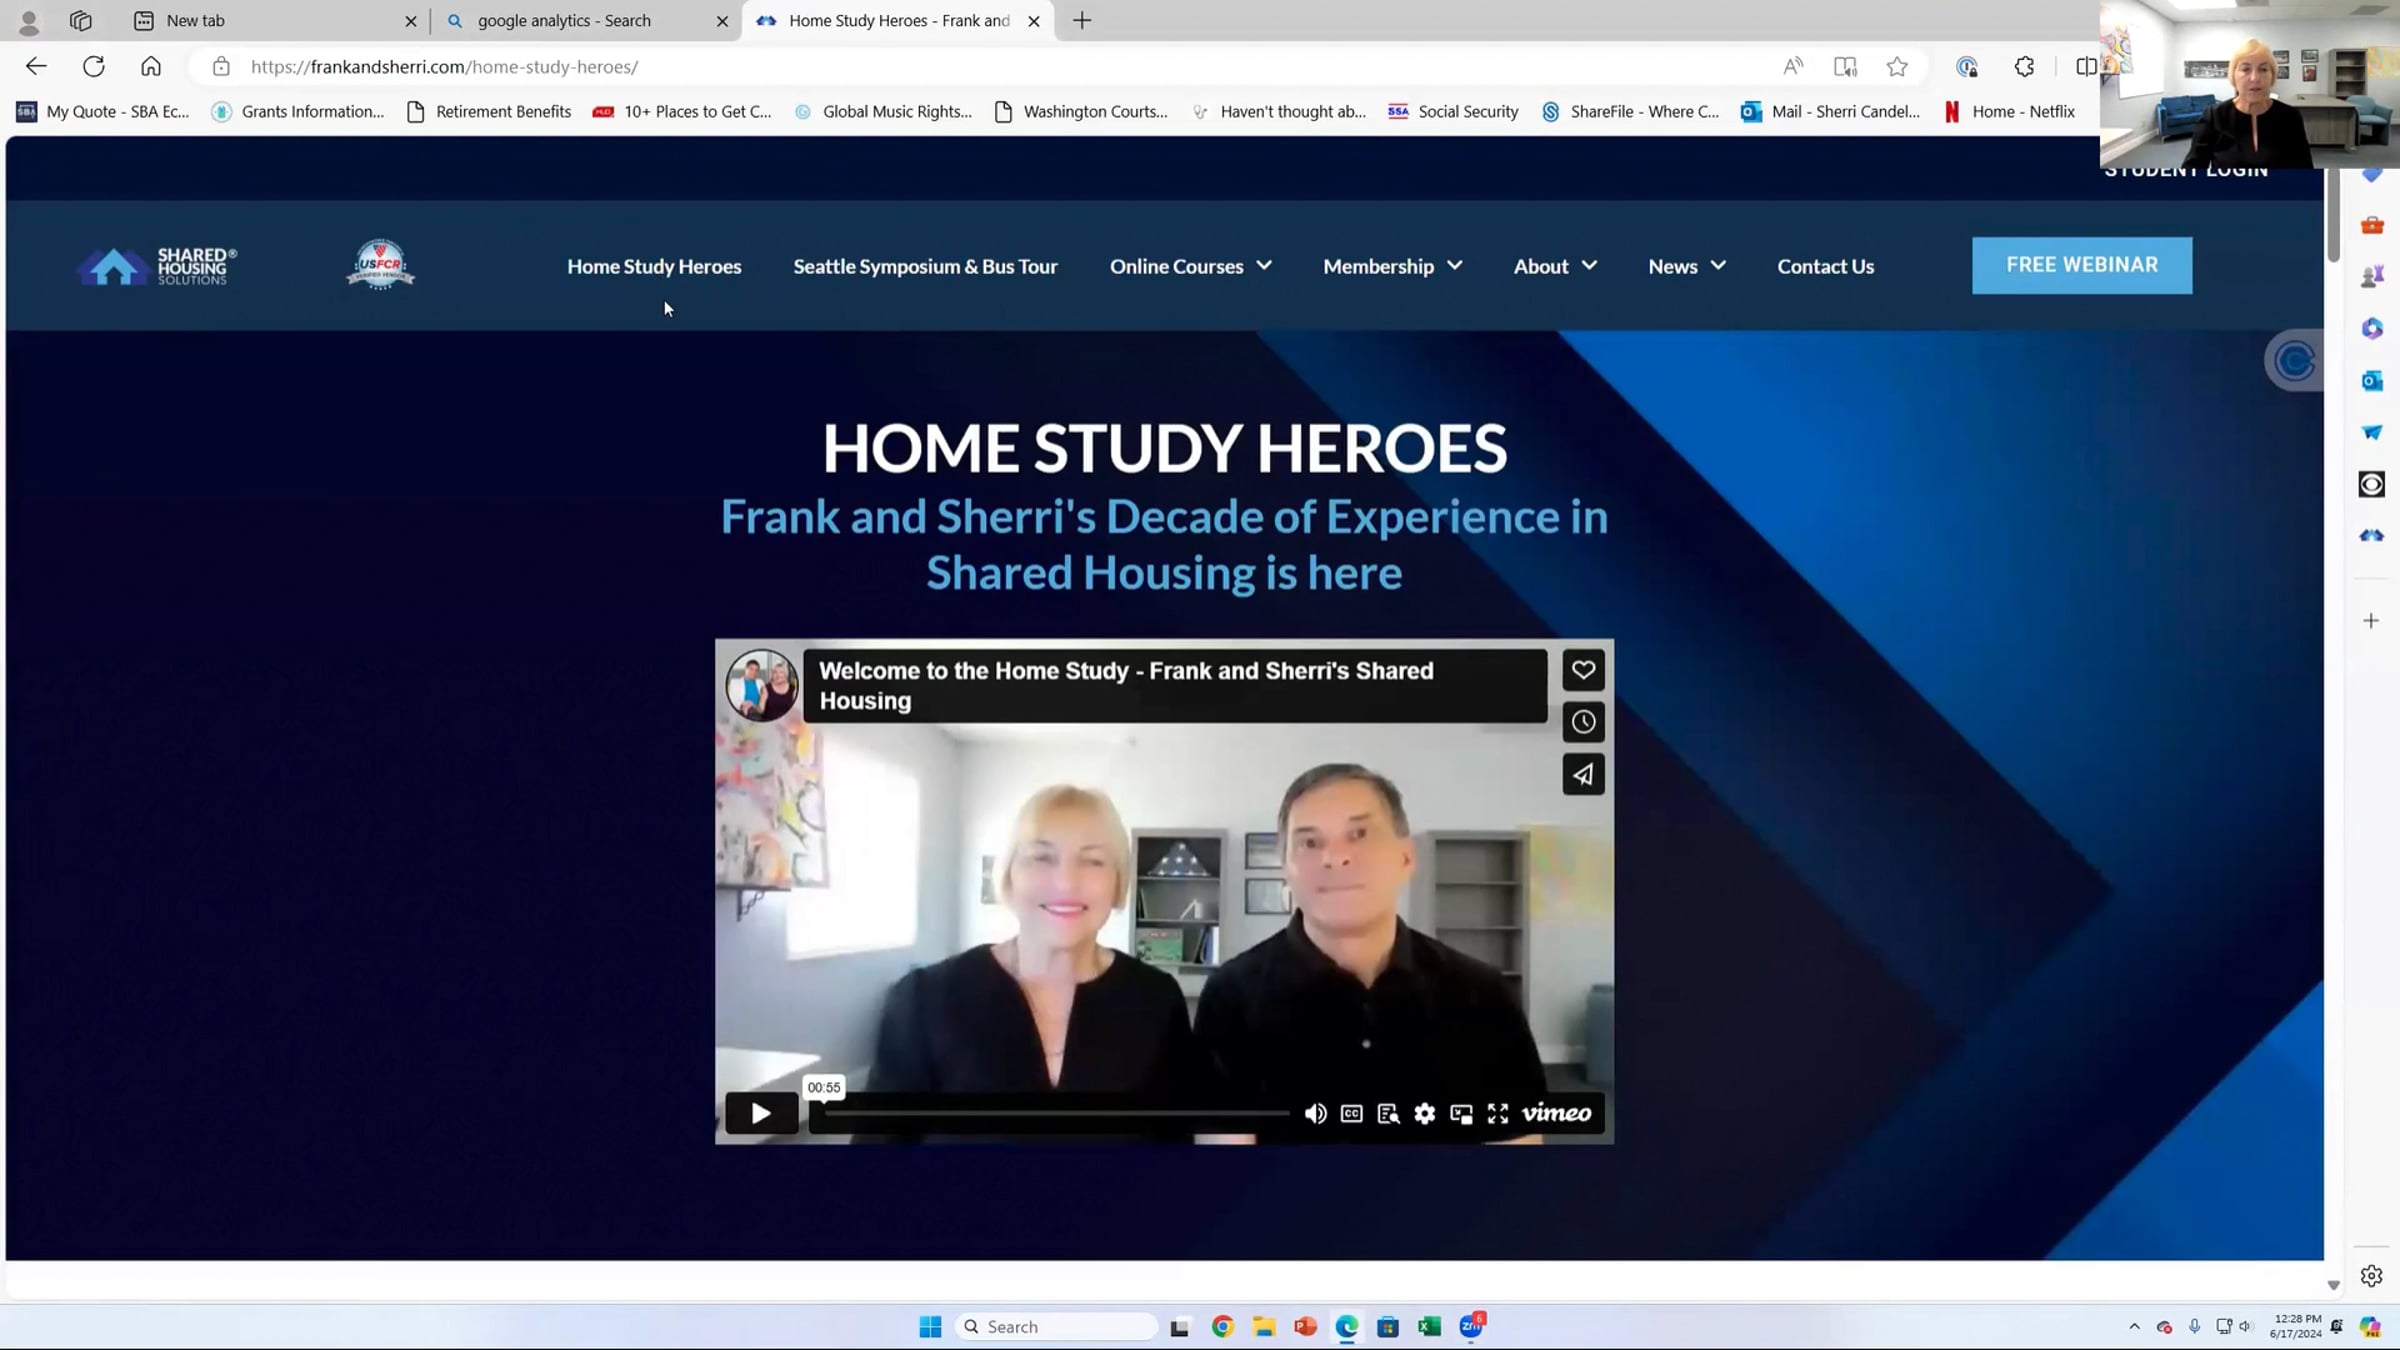Toggle picture-in-picture mode on video
Screen dimensions: 2400x1350
pyautogui.click(x=1461, y=1113)
